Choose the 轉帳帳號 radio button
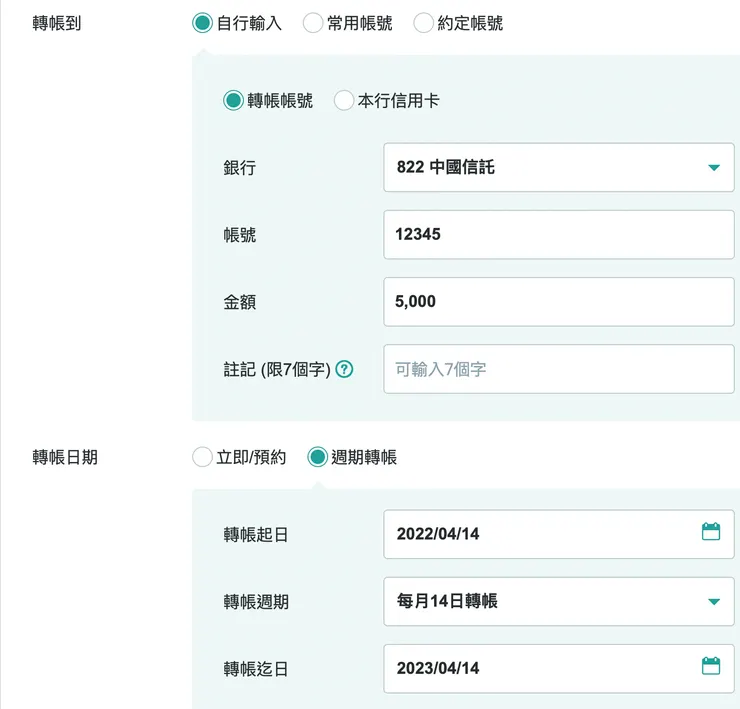The image size is (740, 709). pyautogui.click(x=233, y=101)
